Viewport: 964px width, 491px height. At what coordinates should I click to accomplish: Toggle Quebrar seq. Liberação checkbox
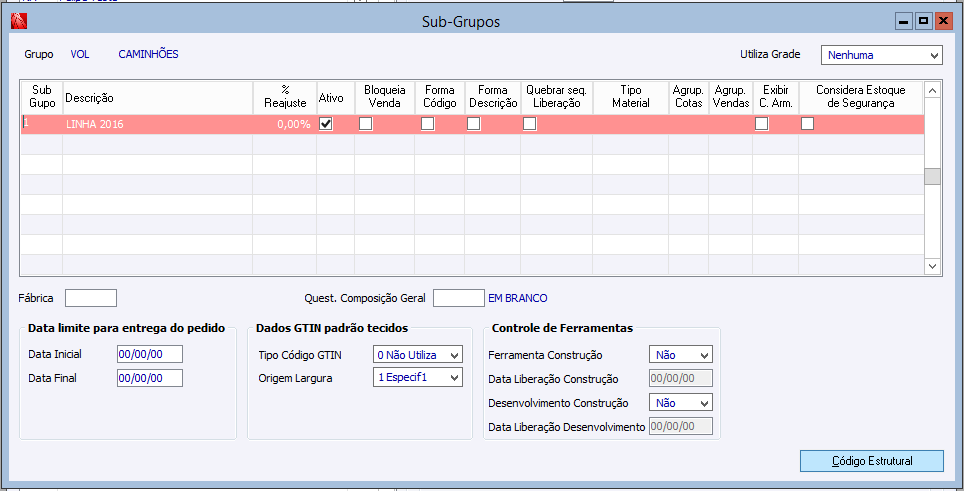[x=530, y=124]
